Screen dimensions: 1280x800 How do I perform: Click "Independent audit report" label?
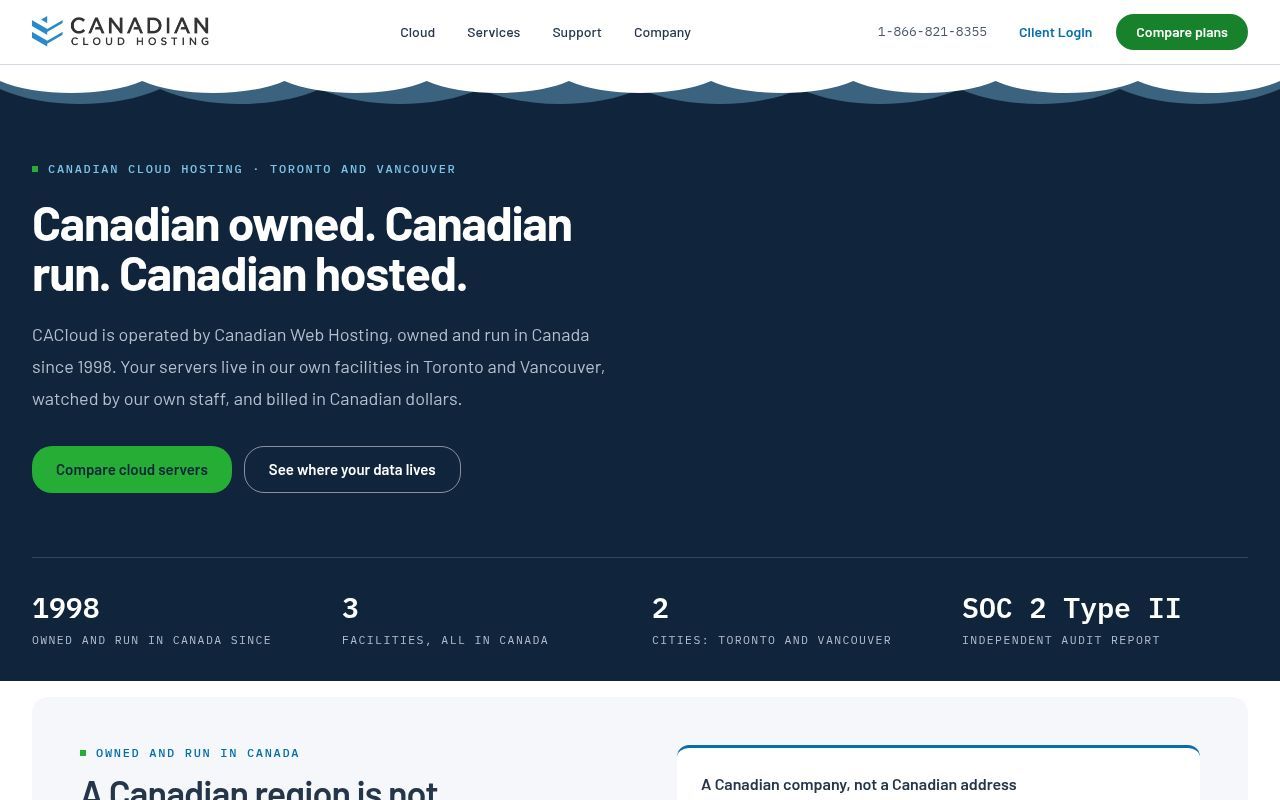click(1061, 640)
